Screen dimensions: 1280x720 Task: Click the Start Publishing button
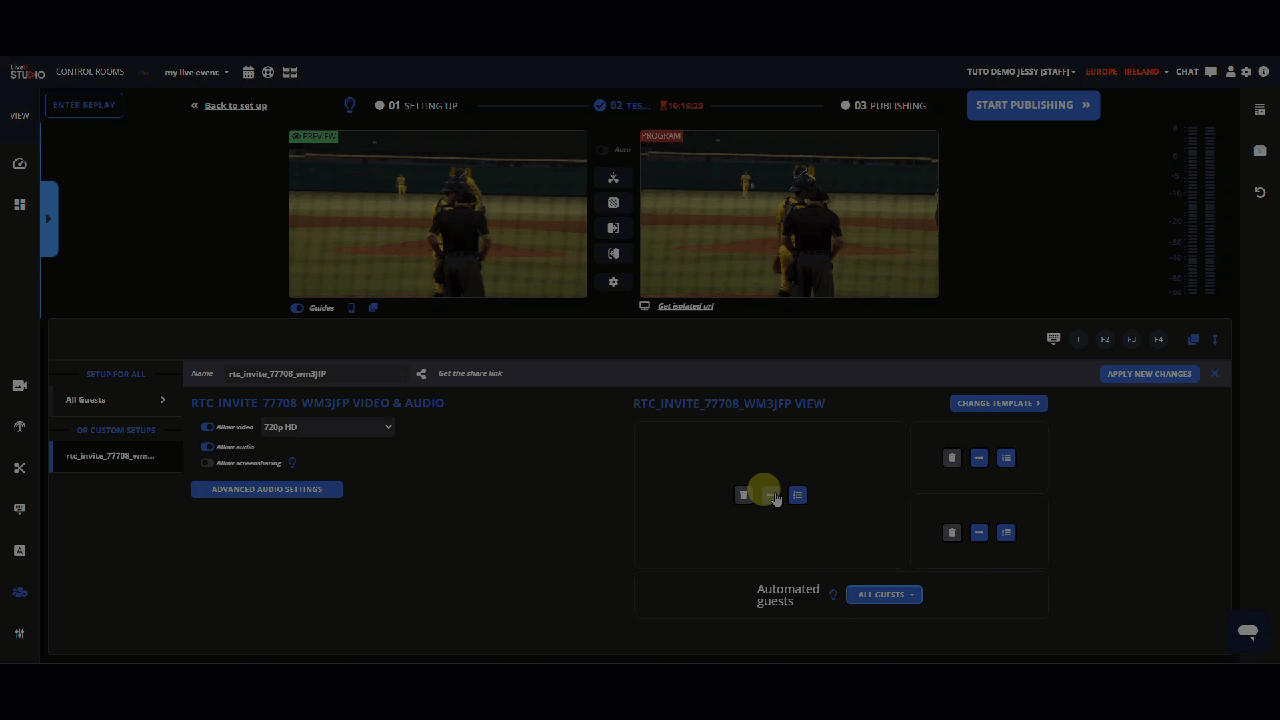[1032, 105]
